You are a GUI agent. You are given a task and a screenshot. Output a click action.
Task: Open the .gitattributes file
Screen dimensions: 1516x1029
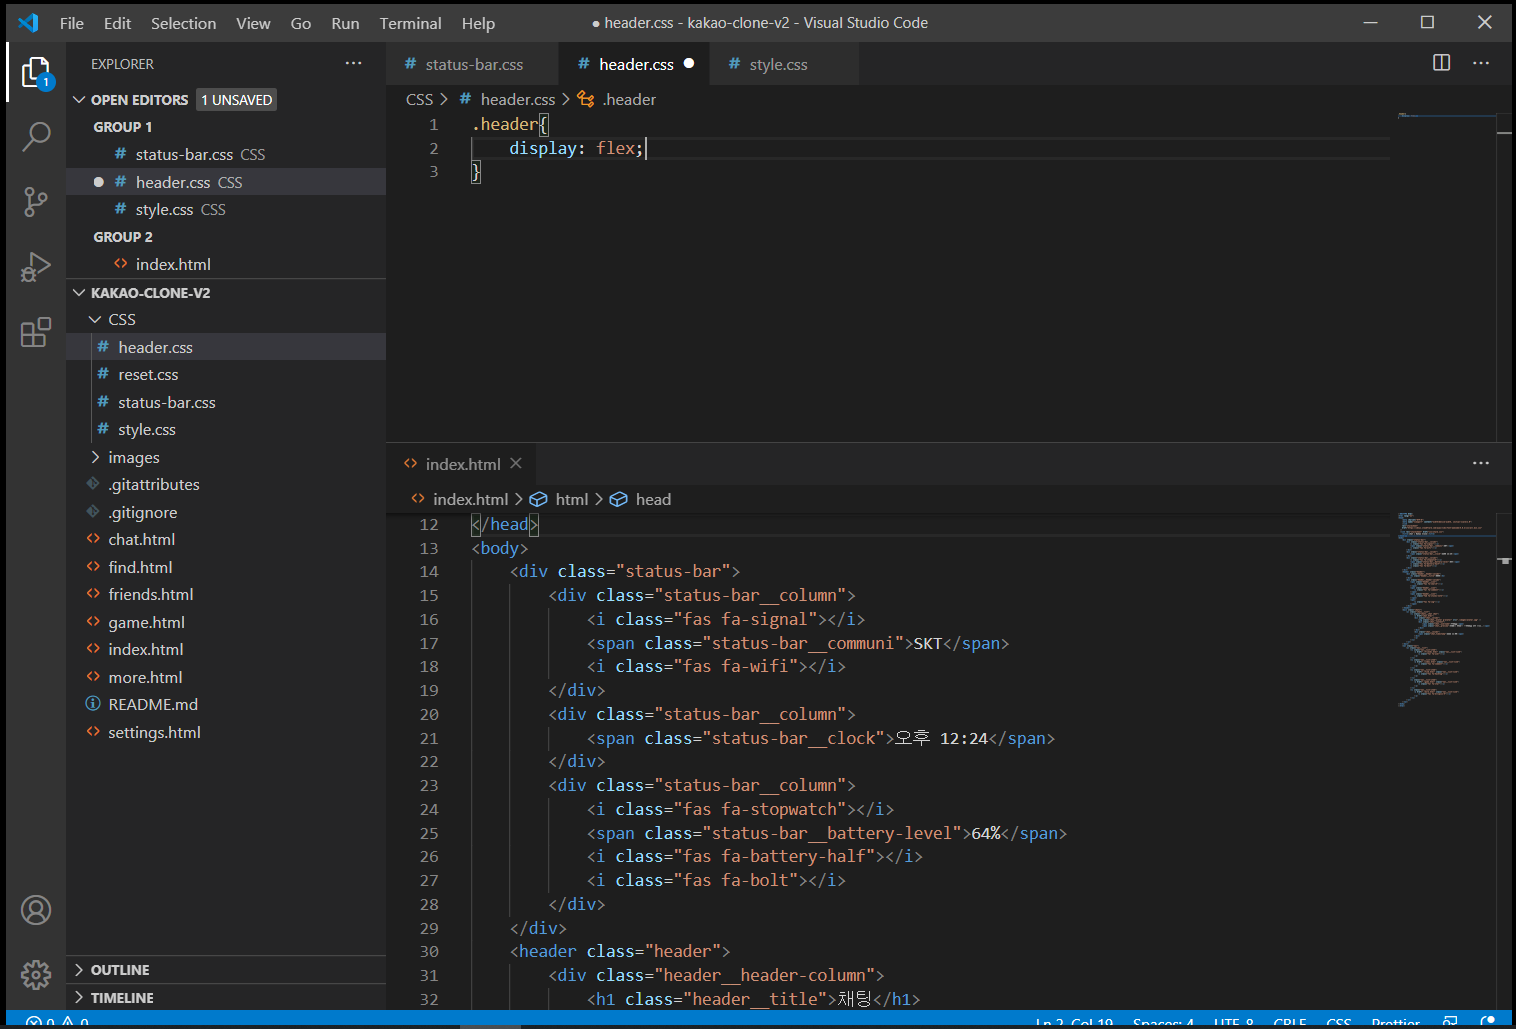[x=226, y=484]
